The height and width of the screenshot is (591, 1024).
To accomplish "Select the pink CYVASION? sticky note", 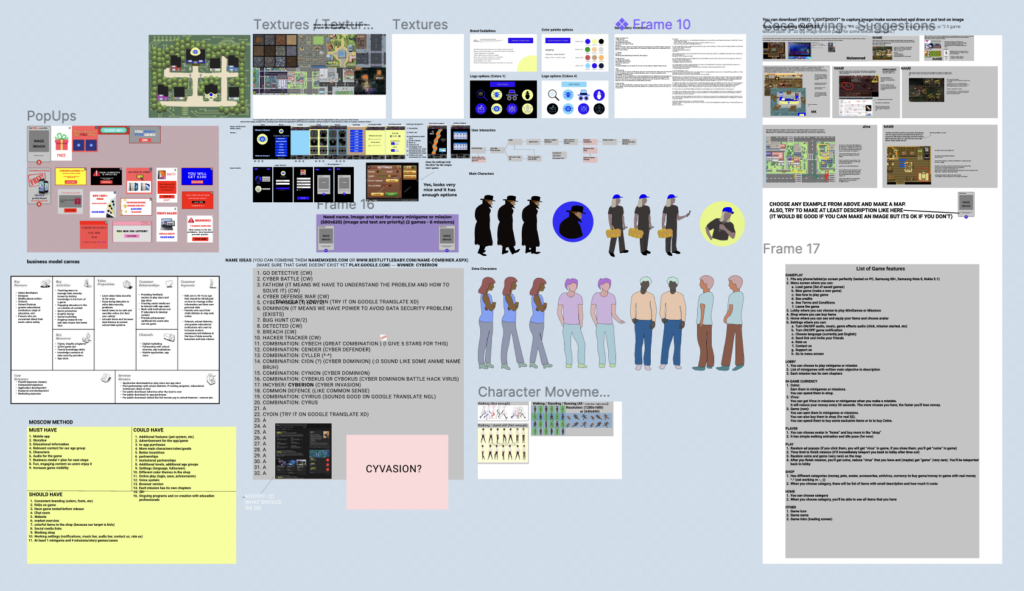I will point(397,471).
